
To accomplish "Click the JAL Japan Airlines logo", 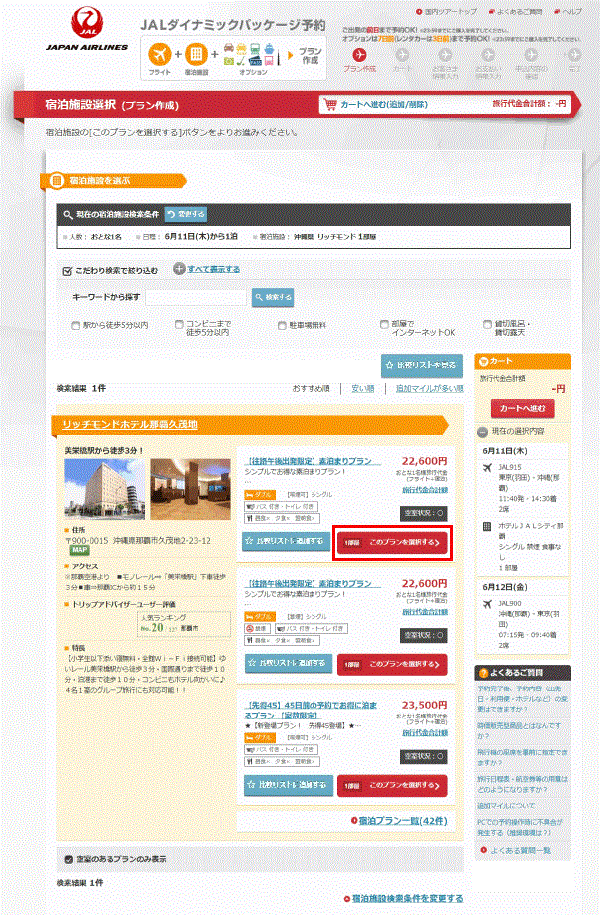I will click(86, 31).
